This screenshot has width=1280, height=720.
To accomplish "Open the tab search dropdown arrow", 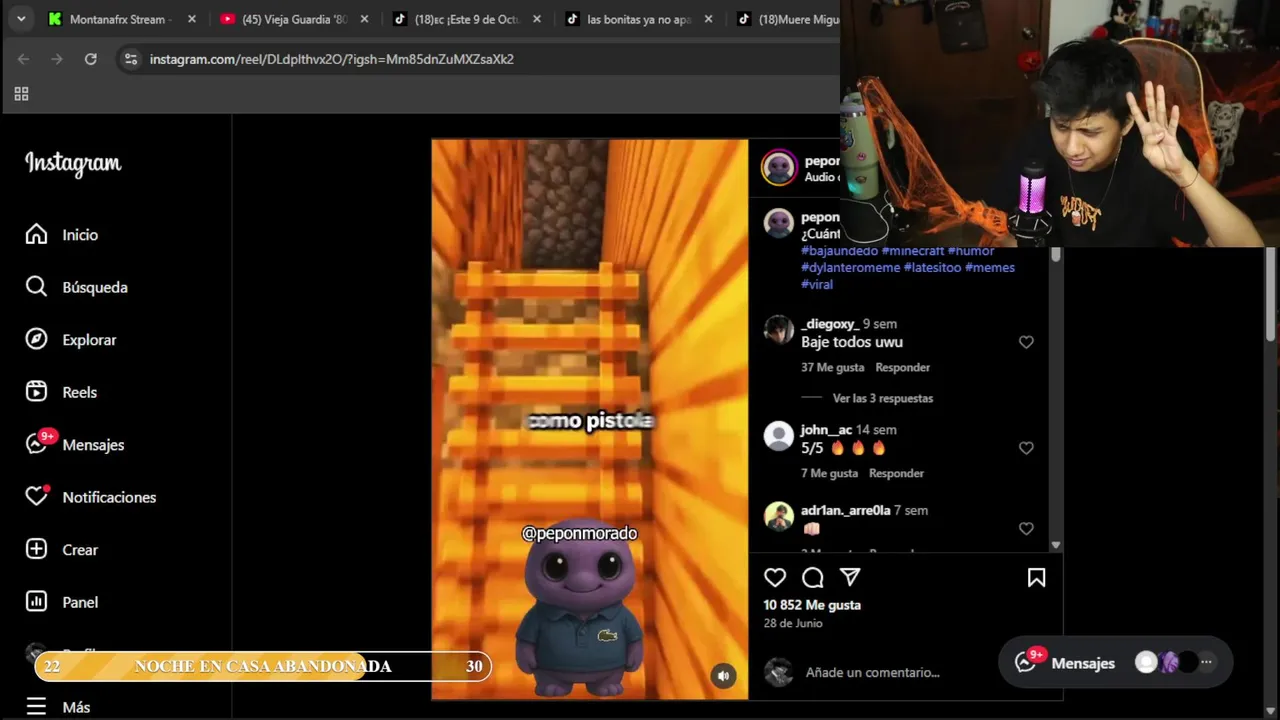I will pyautogui.click(x=21, y=19).
